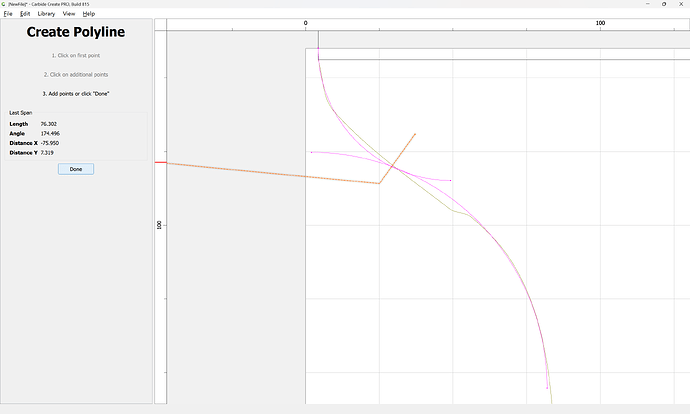Click the Length value in Last Span

tap(48, 124)
